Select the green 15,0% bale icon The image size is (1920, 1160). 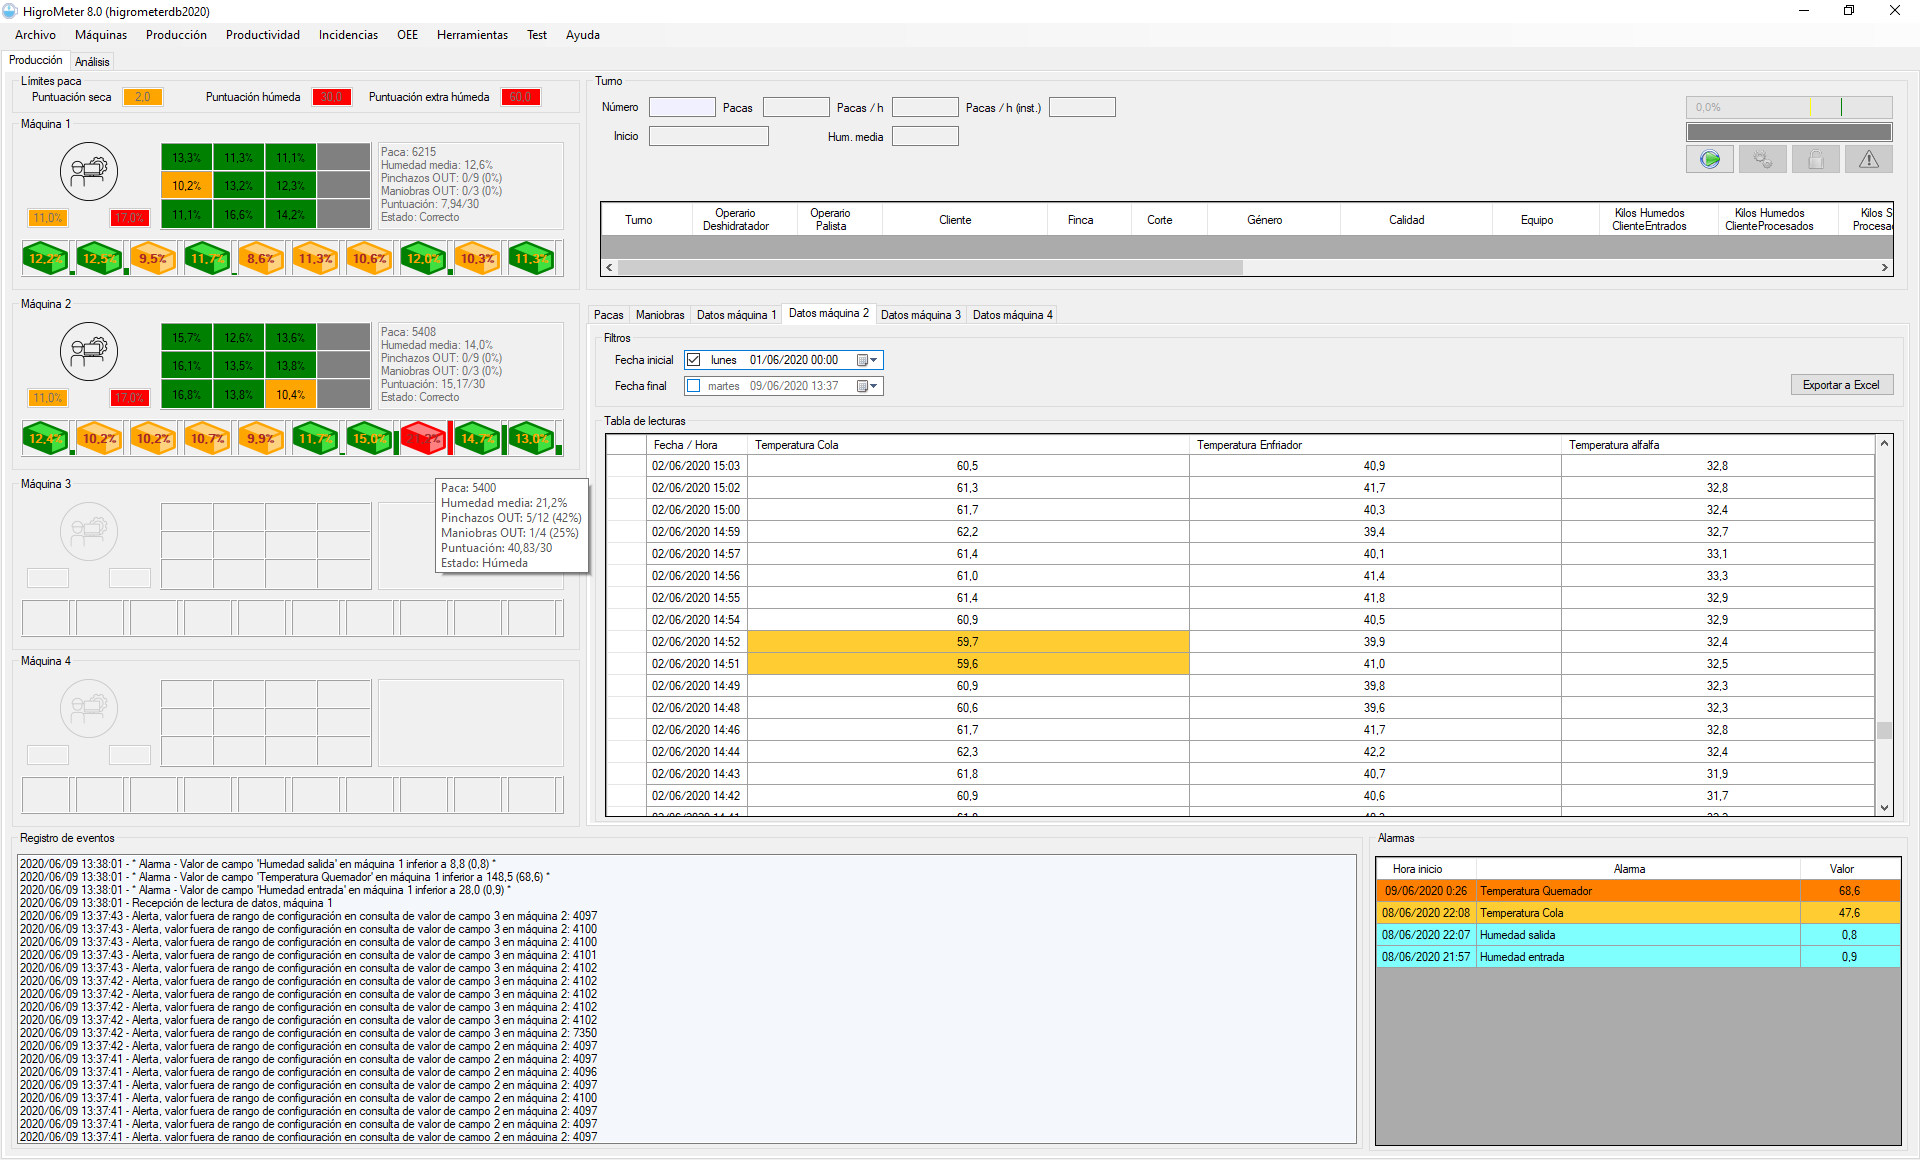pos(370,438)
